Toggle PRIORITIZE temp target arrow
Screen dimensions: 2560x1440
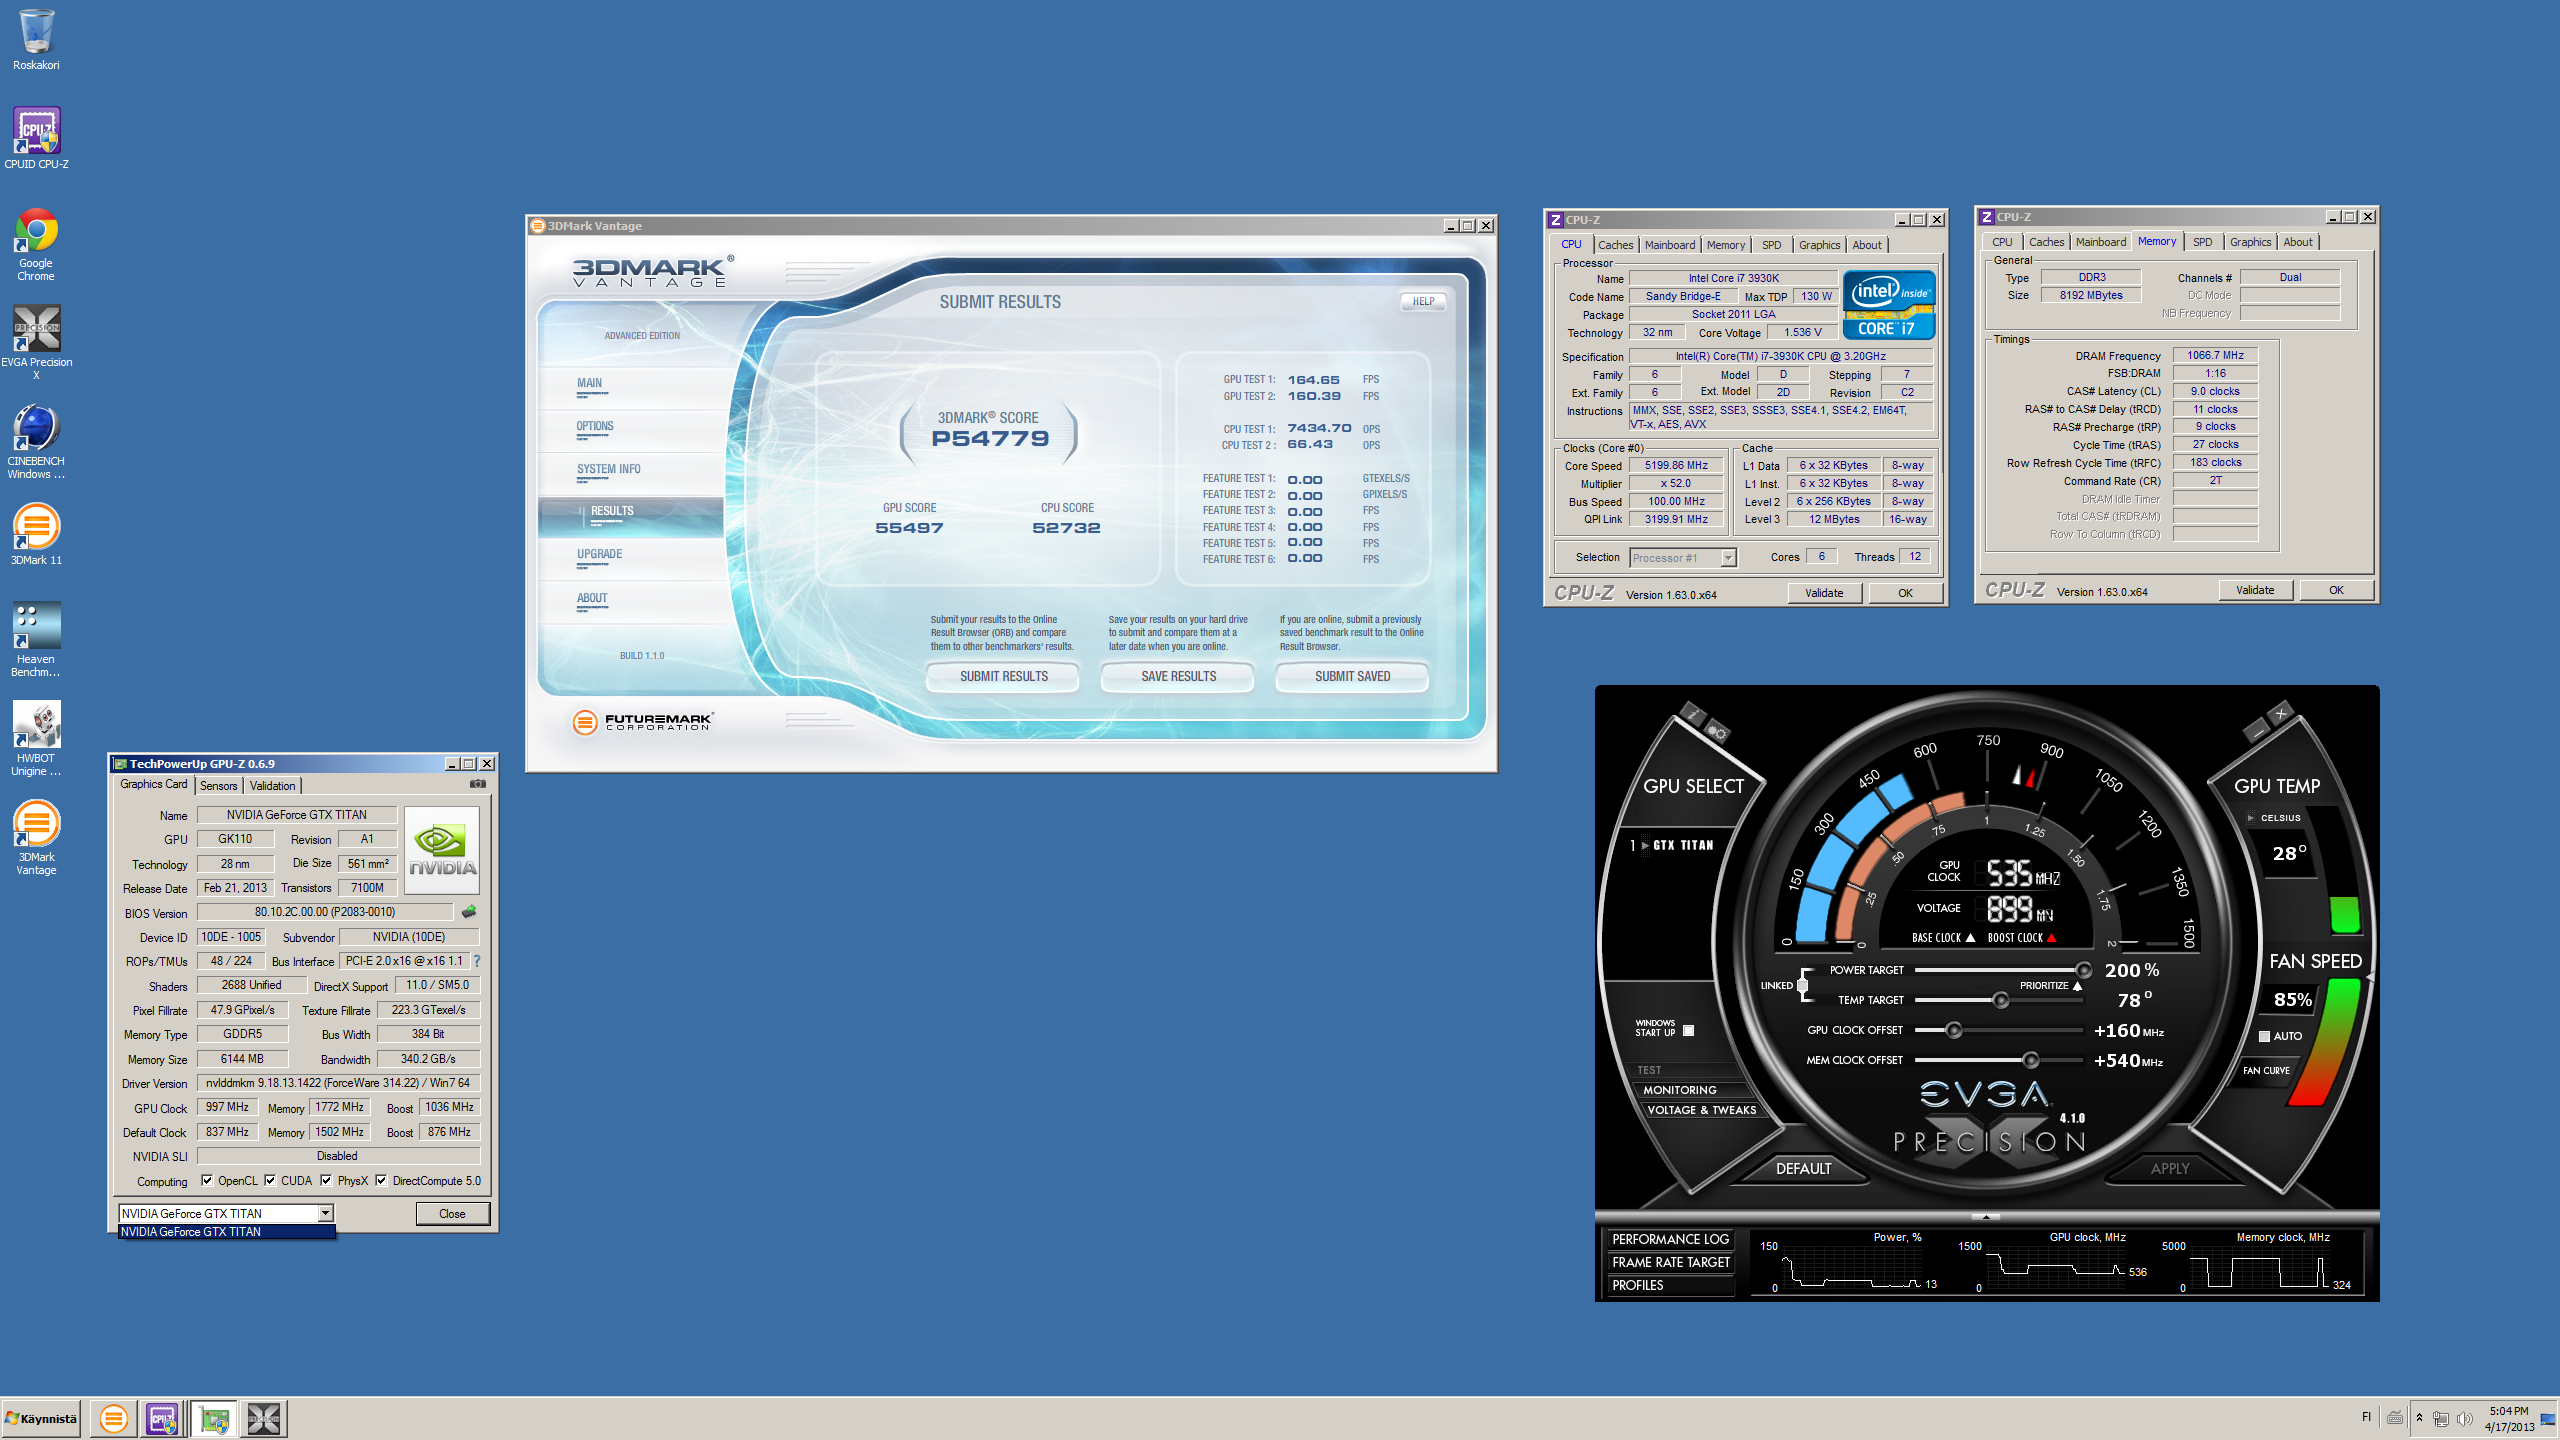click(2077, 986)
